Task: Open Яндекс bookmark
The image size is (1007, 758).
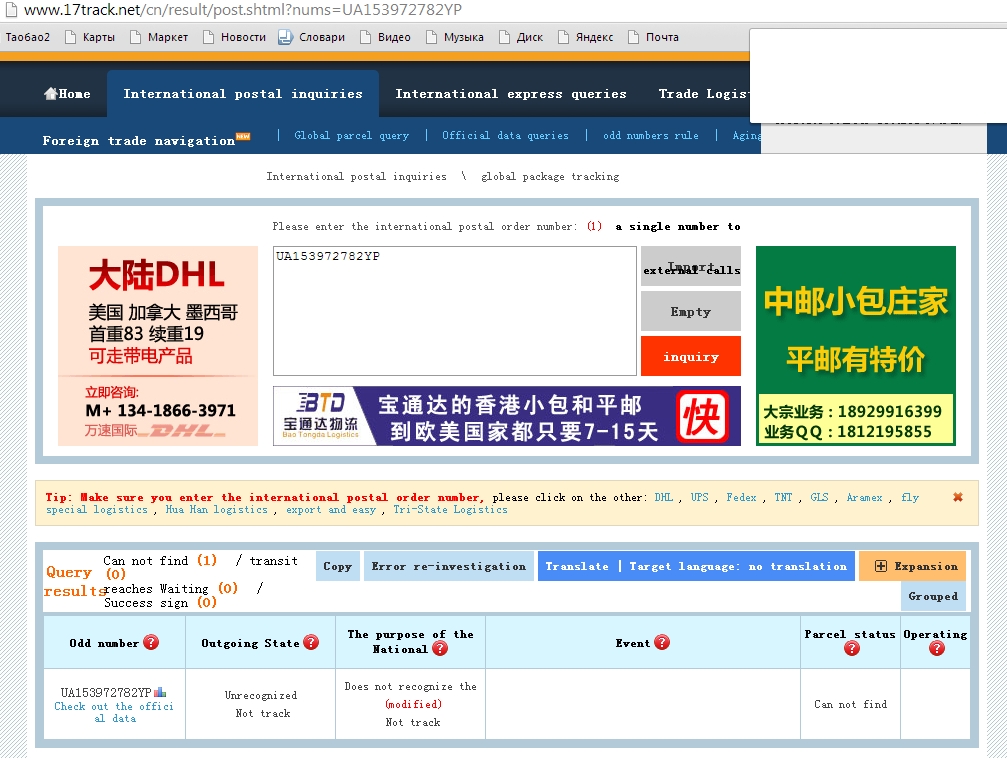Action: [586, 37]
